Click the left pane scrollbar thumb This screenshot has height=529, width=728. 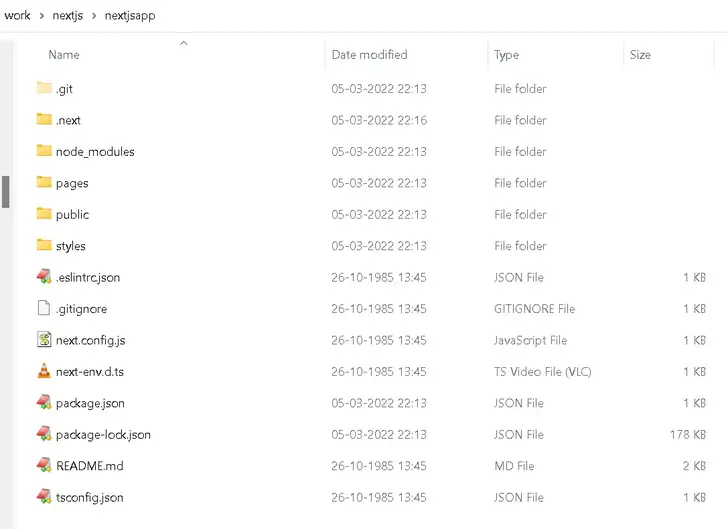pyautogui.click(x=5, y=191)
